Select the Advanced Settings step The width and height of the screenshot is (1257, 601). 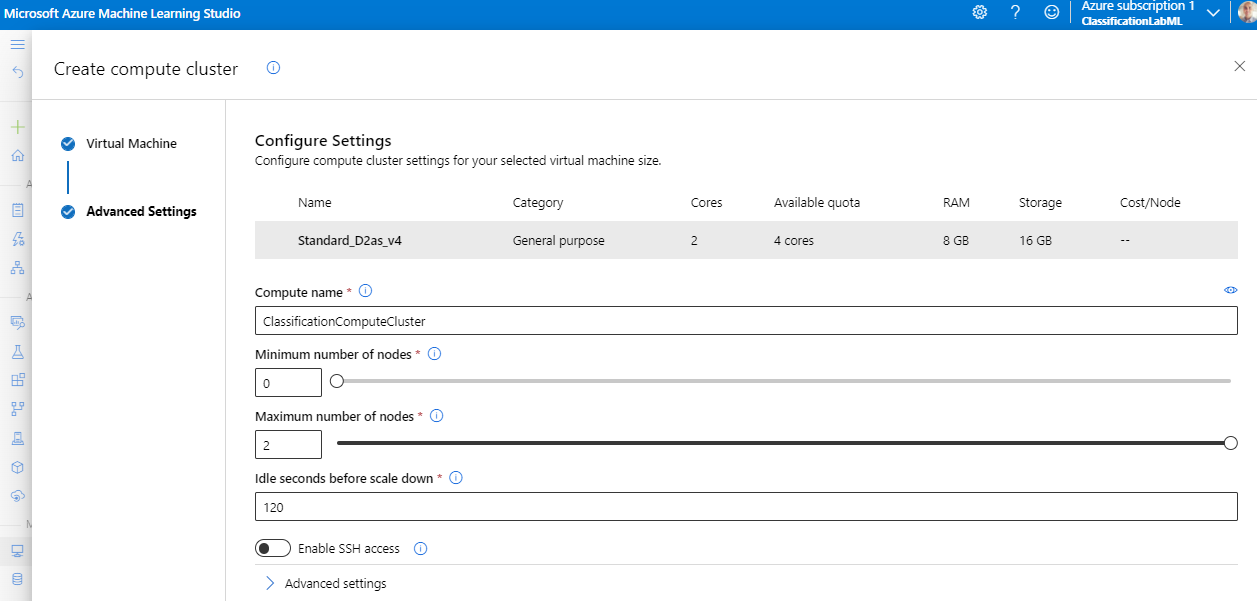point(141,211)
